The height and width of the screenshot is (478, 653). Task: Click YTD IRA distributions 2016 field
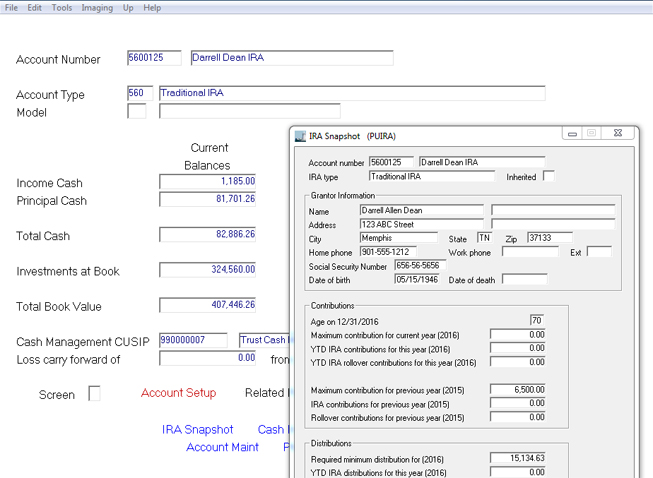pos(518,472)
